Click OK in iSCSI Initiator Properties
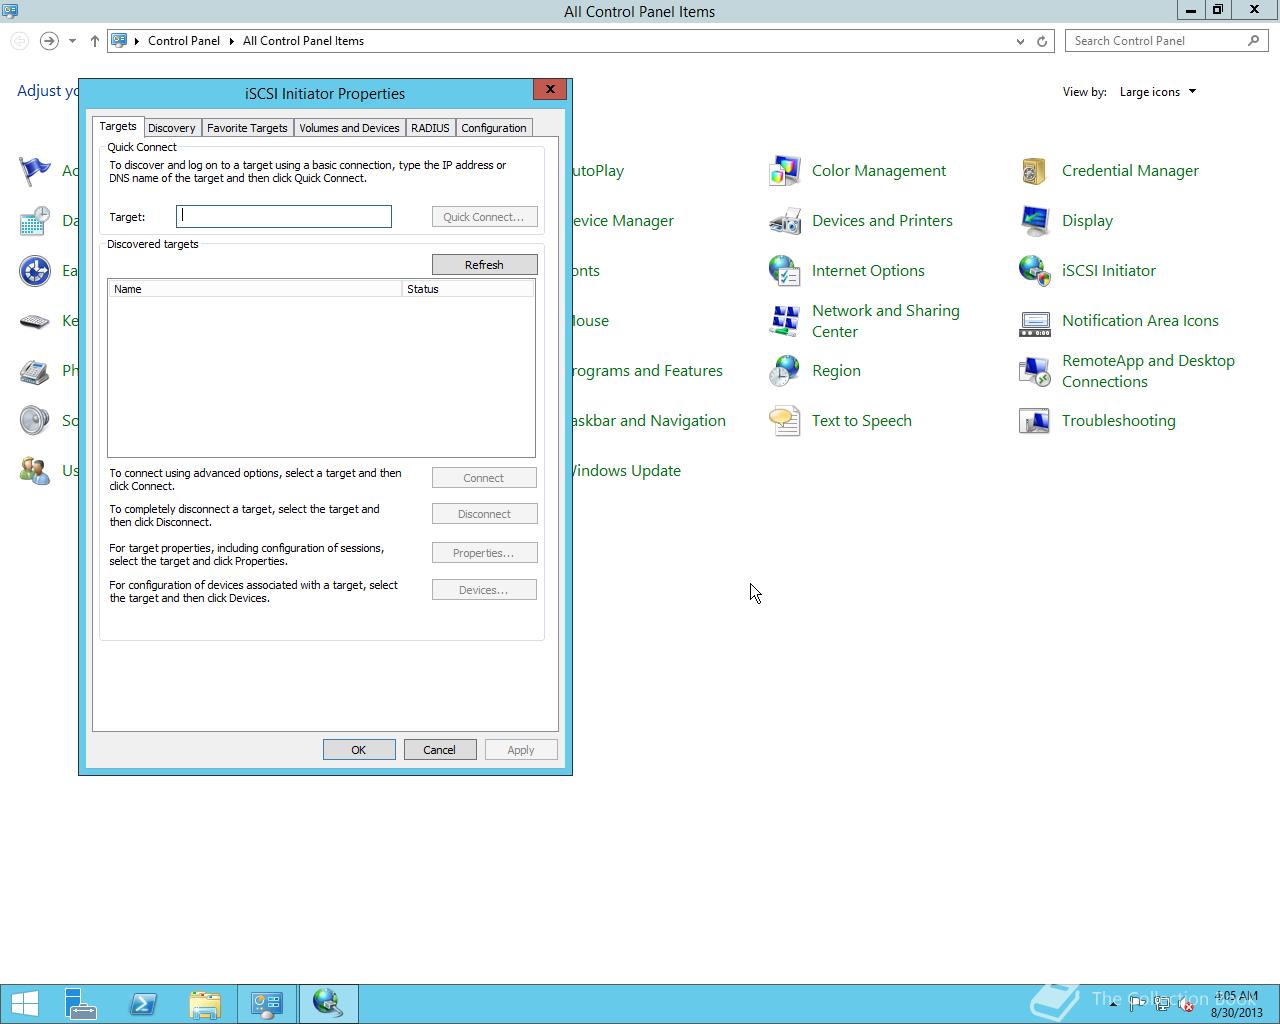 359,750
